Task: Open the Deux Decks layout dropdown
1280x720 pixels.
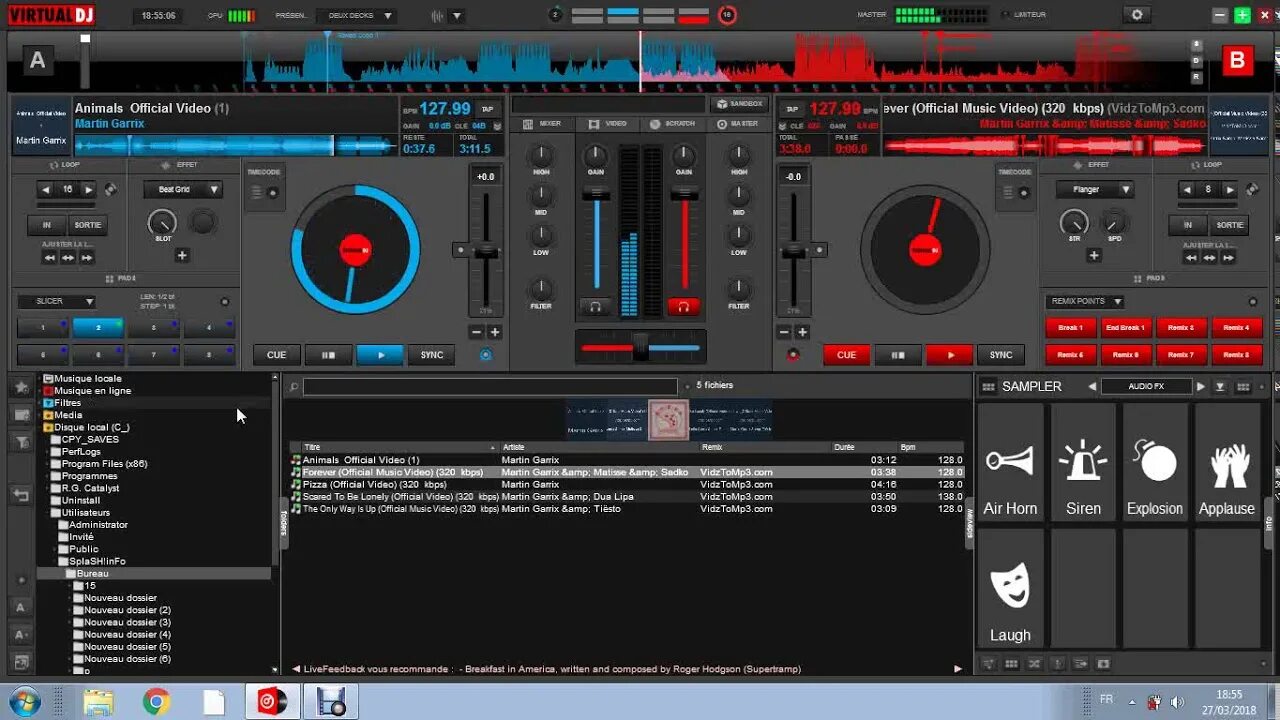Action: (x=356, y=16)
